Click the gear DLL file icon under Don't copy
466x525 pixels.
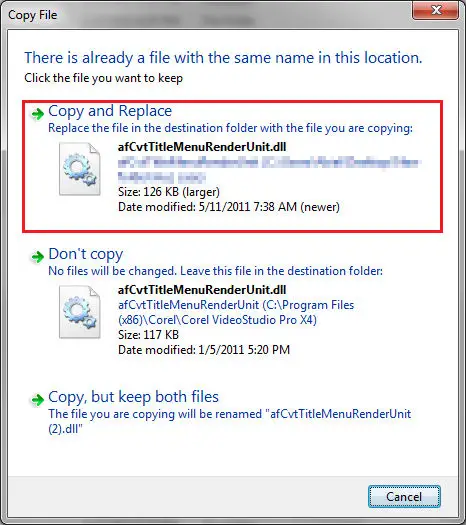(80, 312)
